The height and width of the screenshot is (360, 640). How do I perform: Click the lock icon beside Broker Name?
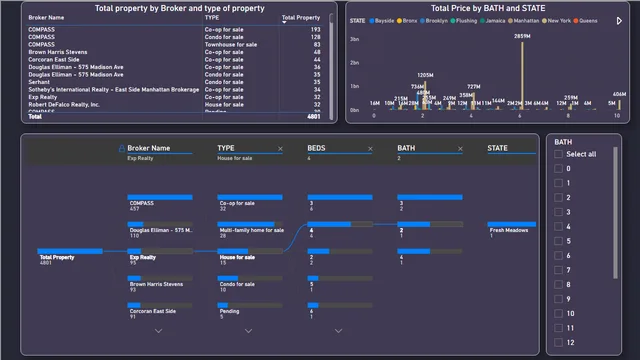point(122,148)
